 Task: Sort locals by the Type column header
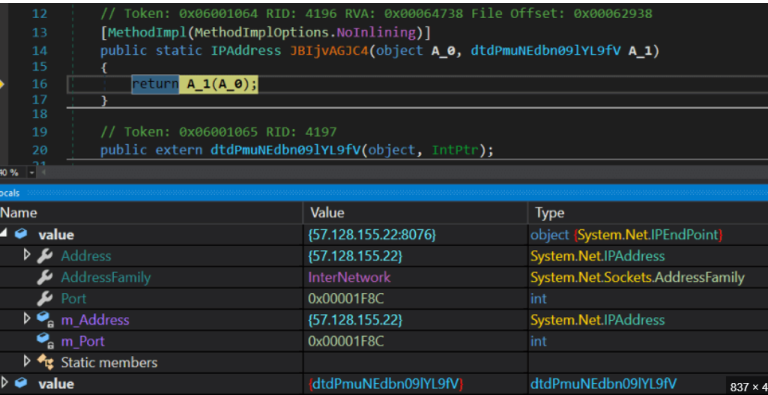point(648,213)
